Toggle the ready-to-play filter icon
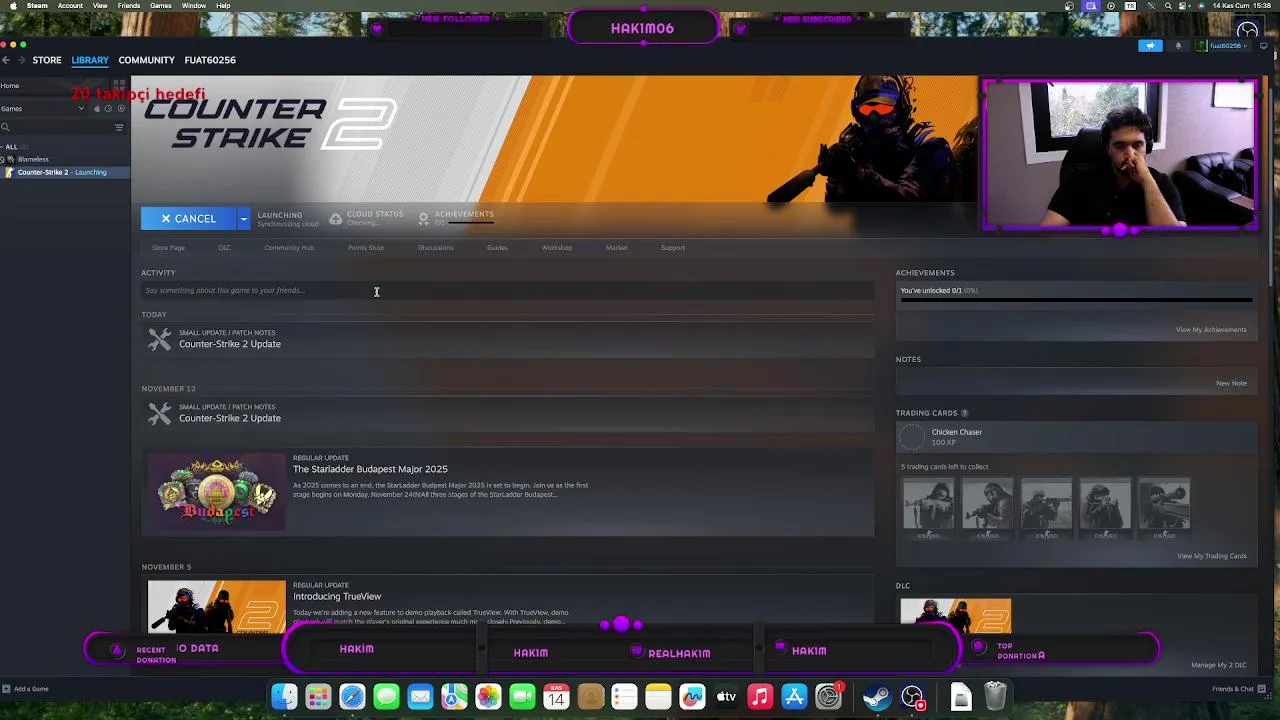Image resolution: width=1280 pixels, height=720 pixels. pos(121,108)
